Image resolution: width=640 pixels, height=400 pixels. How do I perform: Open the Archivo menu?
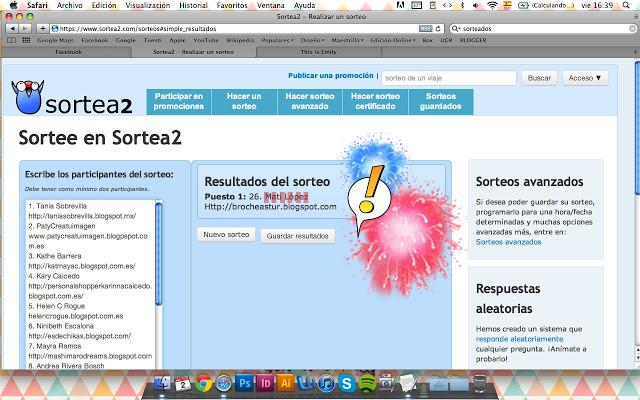pyautogui.click(x=69, y=5)
